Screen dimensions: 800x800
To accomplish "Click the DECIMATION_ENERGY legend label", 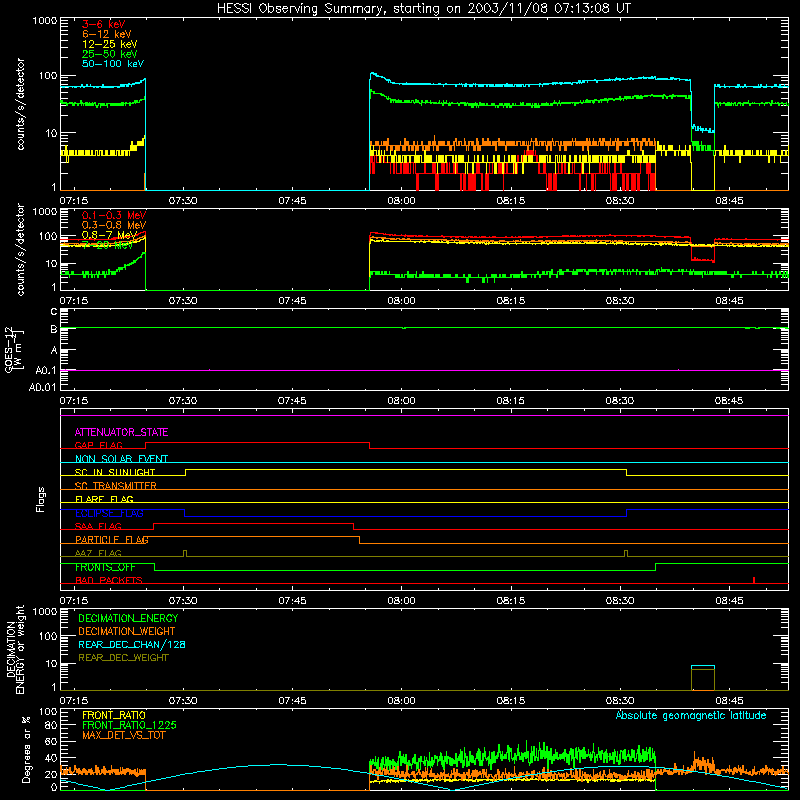I will 128,618.
